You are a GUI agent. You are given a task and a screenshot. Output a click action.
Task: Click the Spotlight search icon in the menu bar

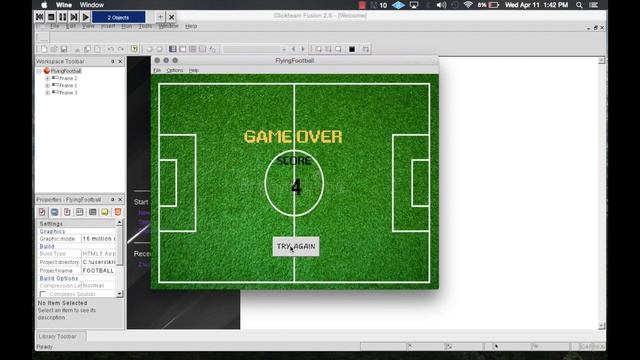pyautogui.click(x=579, y=5)
